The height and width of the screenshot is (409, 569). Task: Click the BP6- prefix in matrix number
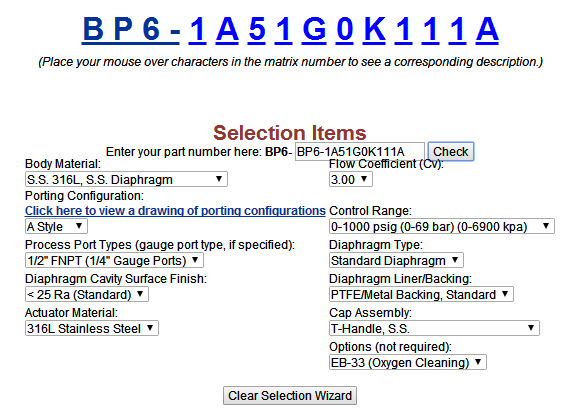point(131,29)
